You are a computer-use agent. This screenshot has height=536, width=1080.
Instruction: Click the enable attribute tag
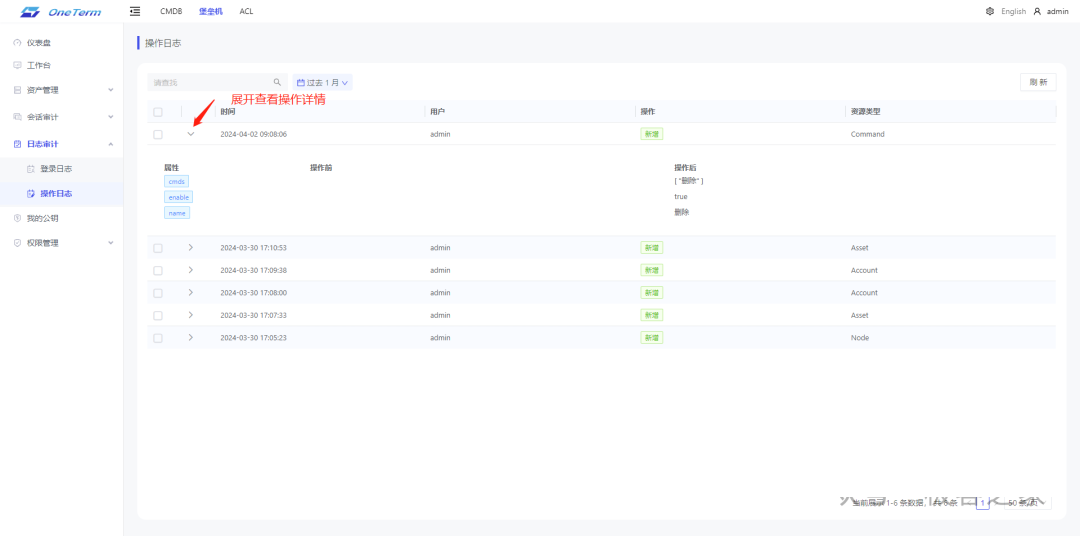point(178,197)
